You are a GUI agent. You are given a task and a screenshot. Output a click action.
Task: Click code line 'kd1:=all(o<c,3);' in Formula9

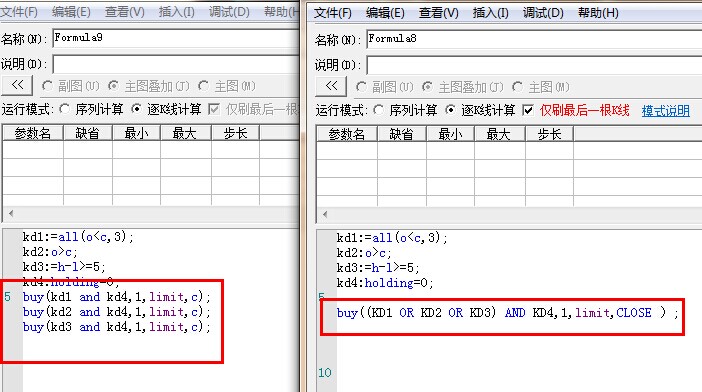point(78,237)
